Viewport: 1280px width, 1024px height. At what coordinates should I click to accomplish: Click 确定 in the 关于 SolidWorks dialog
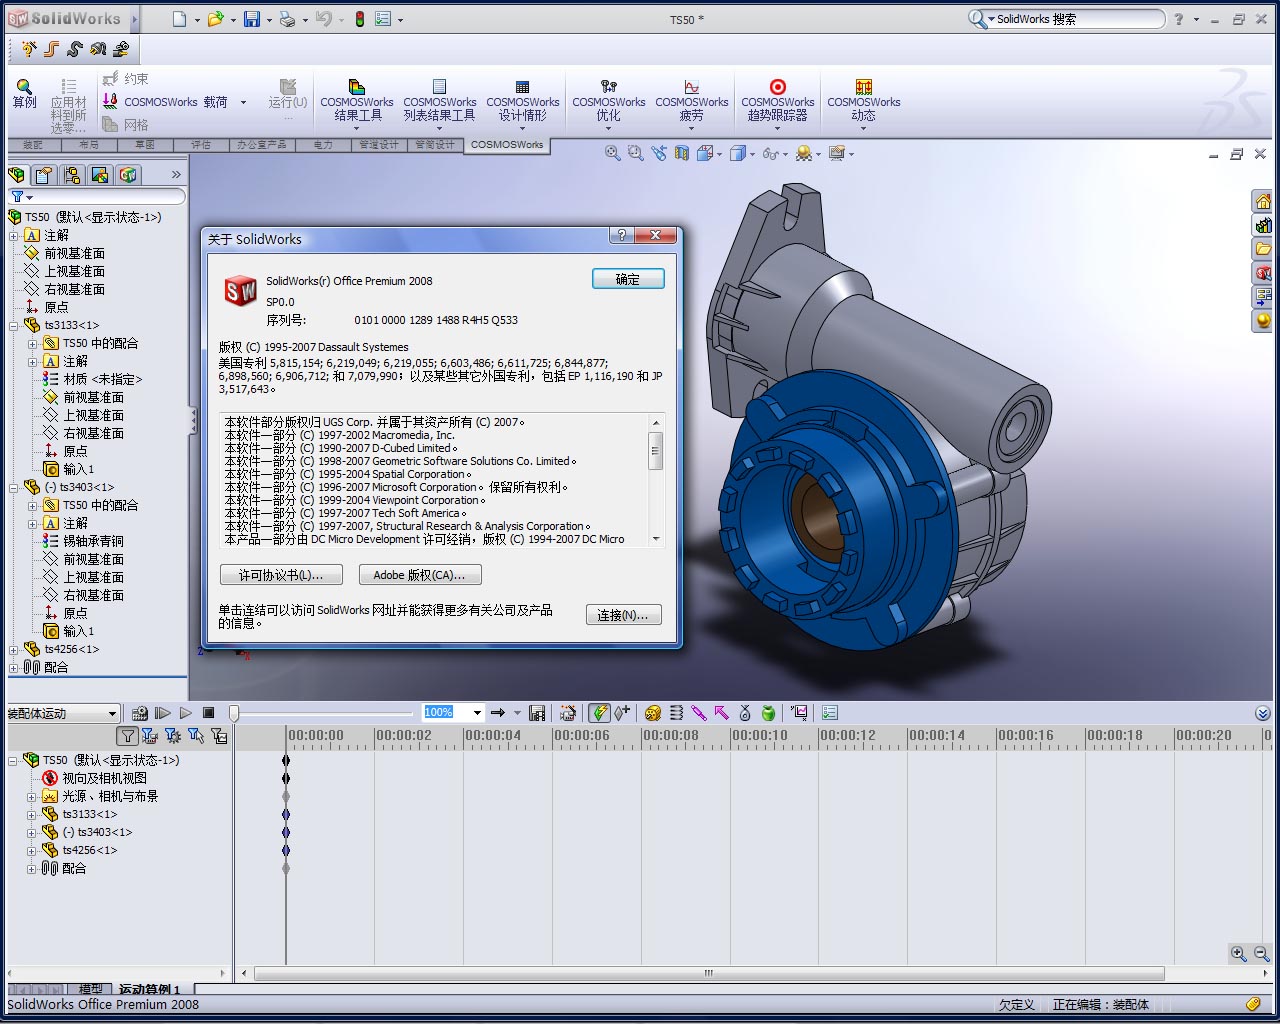(x=628, y=279)
